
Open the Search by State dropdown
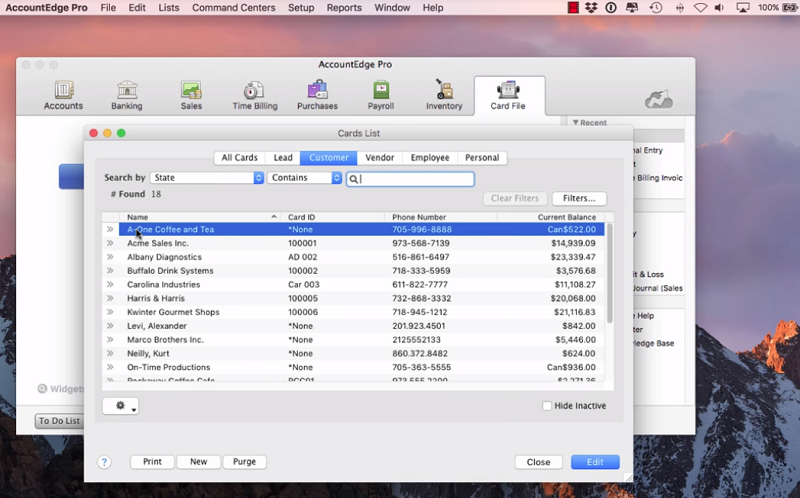click(x=207, y=178)
